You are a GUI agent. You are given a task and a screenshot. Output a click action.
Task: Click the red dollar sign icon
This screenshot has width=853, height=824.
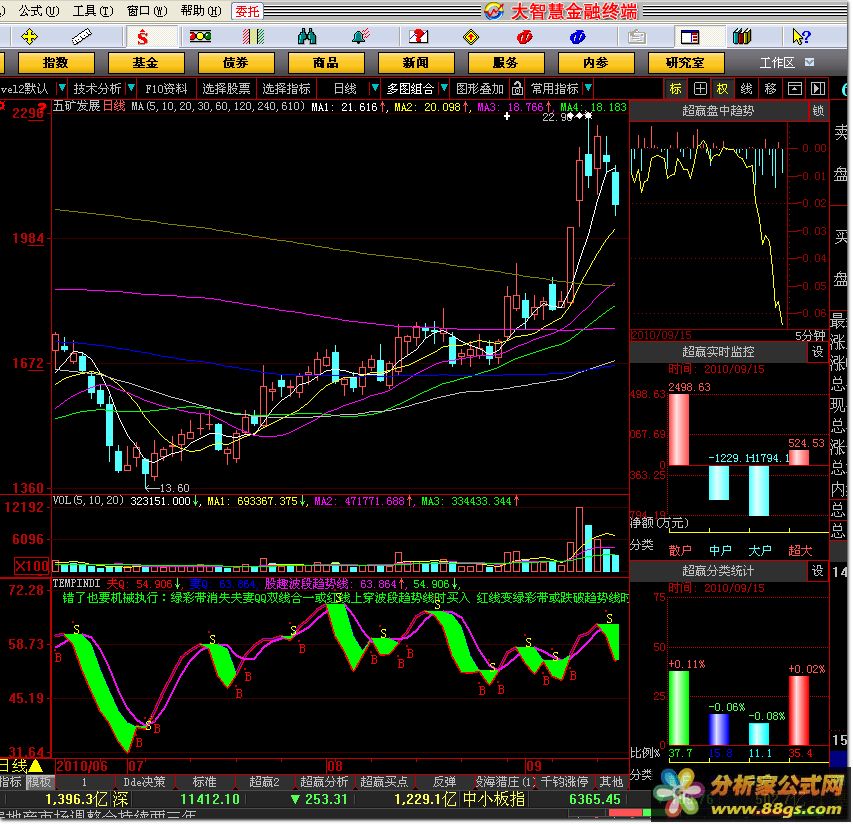(x=143, y=37)
